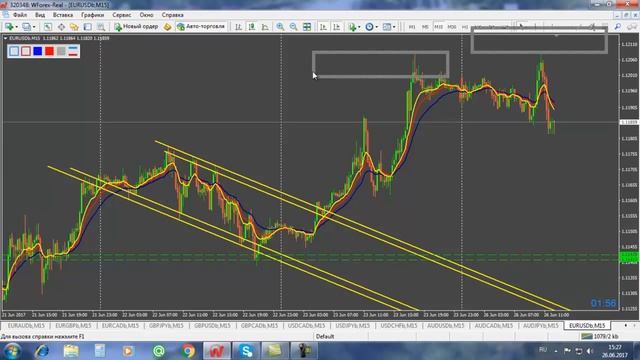Click the Новый ордер button

coord(136,27)
